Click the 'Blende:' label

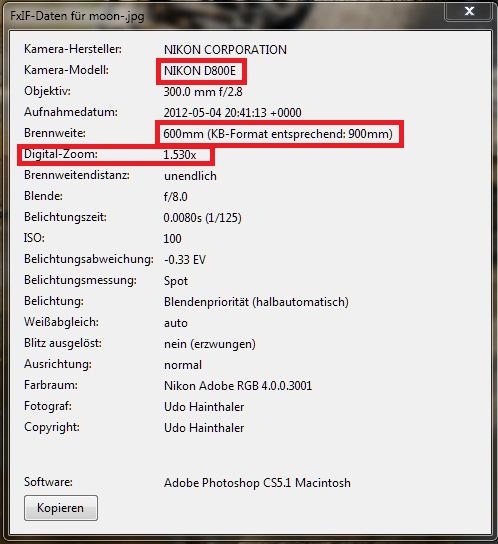43,196
